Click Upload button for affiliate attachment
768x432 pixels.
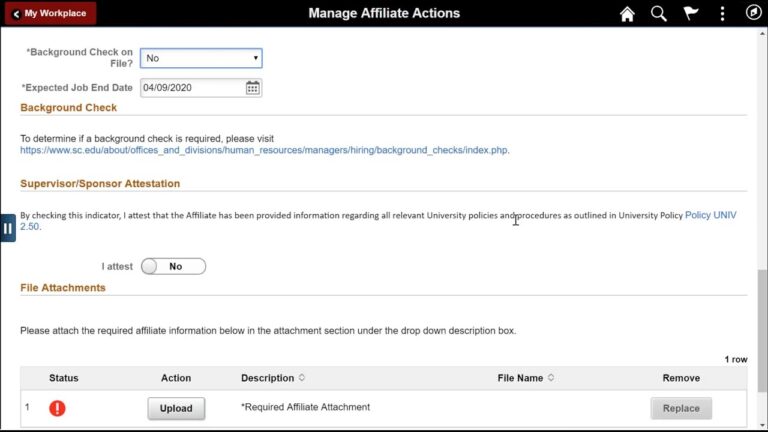(176, 408)
